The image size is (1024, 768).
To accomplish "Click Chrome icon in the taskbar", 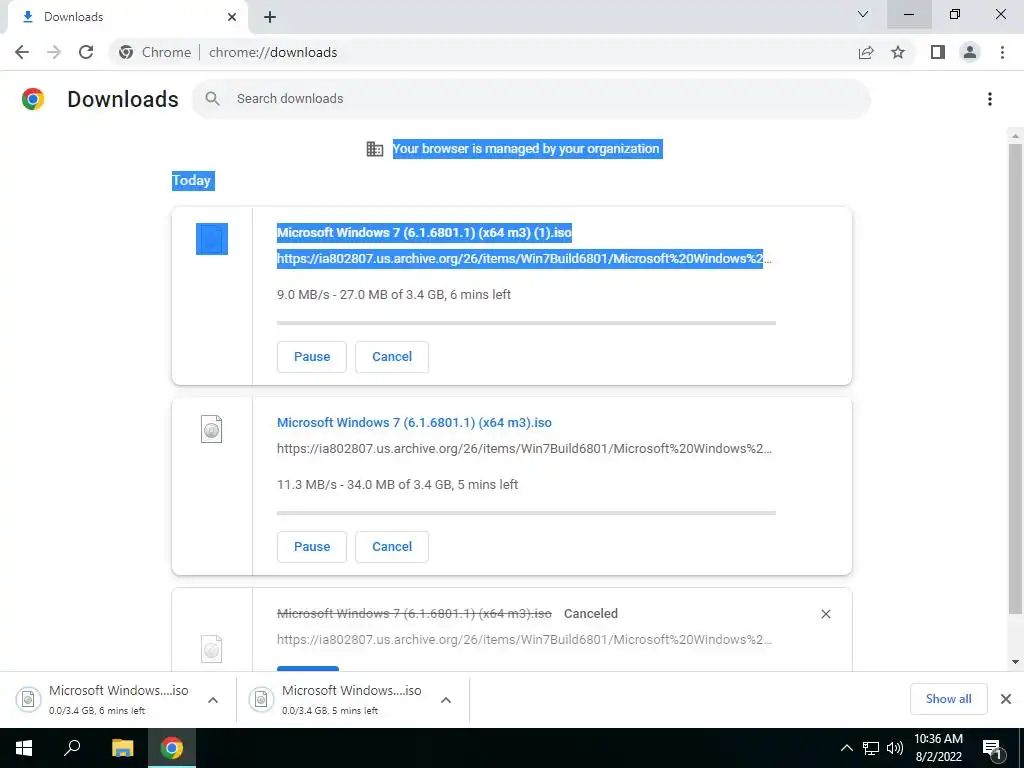I will [x=172, y=748].
